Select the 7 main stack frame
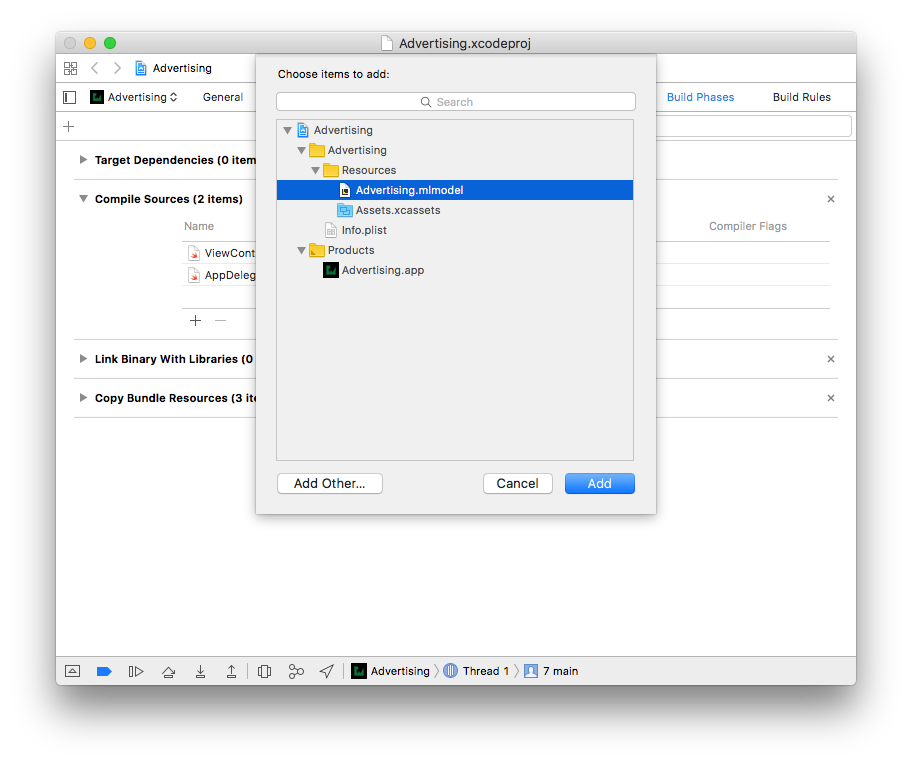 click(x=551, y=671)
